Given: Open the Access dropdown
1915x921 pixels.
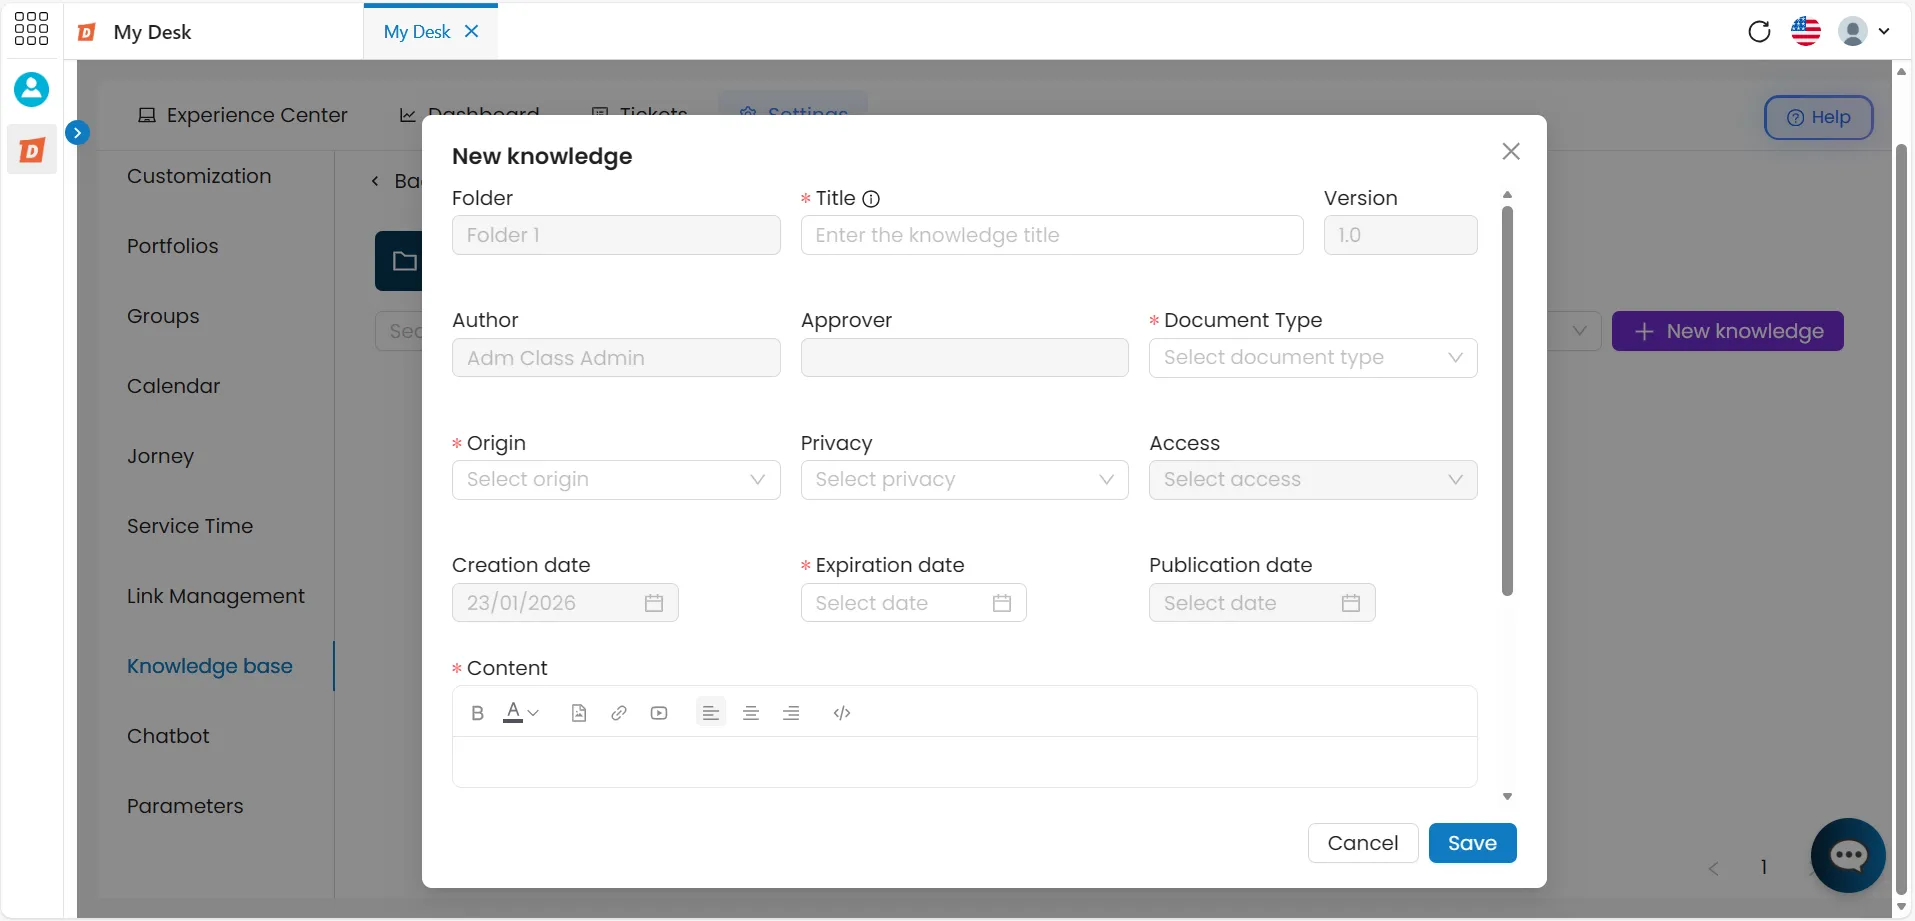Looking at the screenshot, I should [x=1313, y=480].
